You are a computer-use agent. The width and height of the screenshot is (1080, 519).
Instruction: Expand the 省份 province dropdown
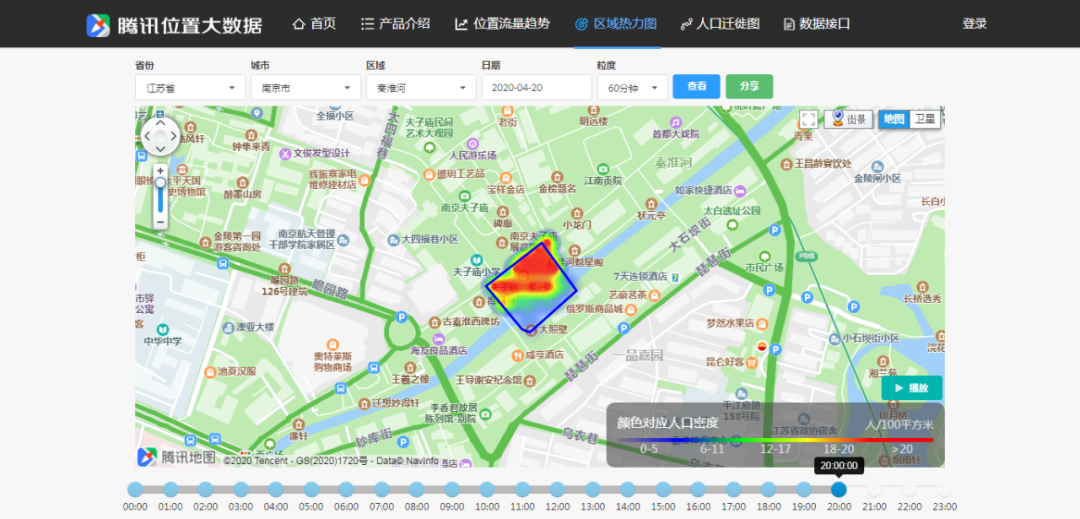pyautogui.click(x=189, y=88)
